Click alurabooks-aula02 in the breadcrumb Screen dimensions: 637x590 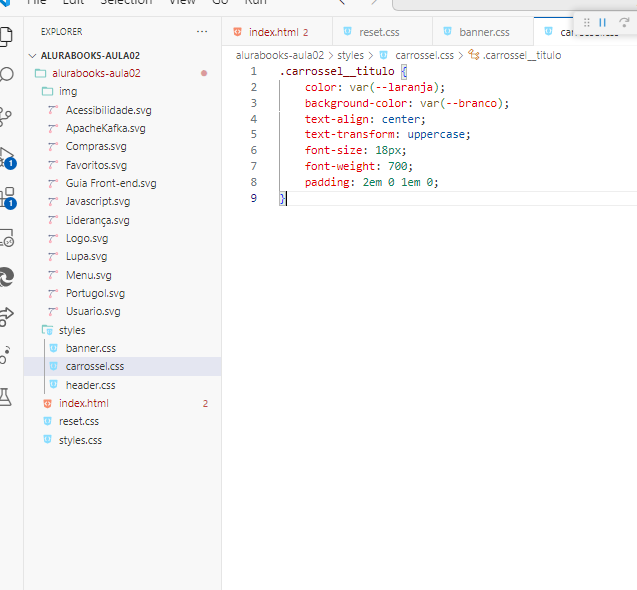(280, 55)
